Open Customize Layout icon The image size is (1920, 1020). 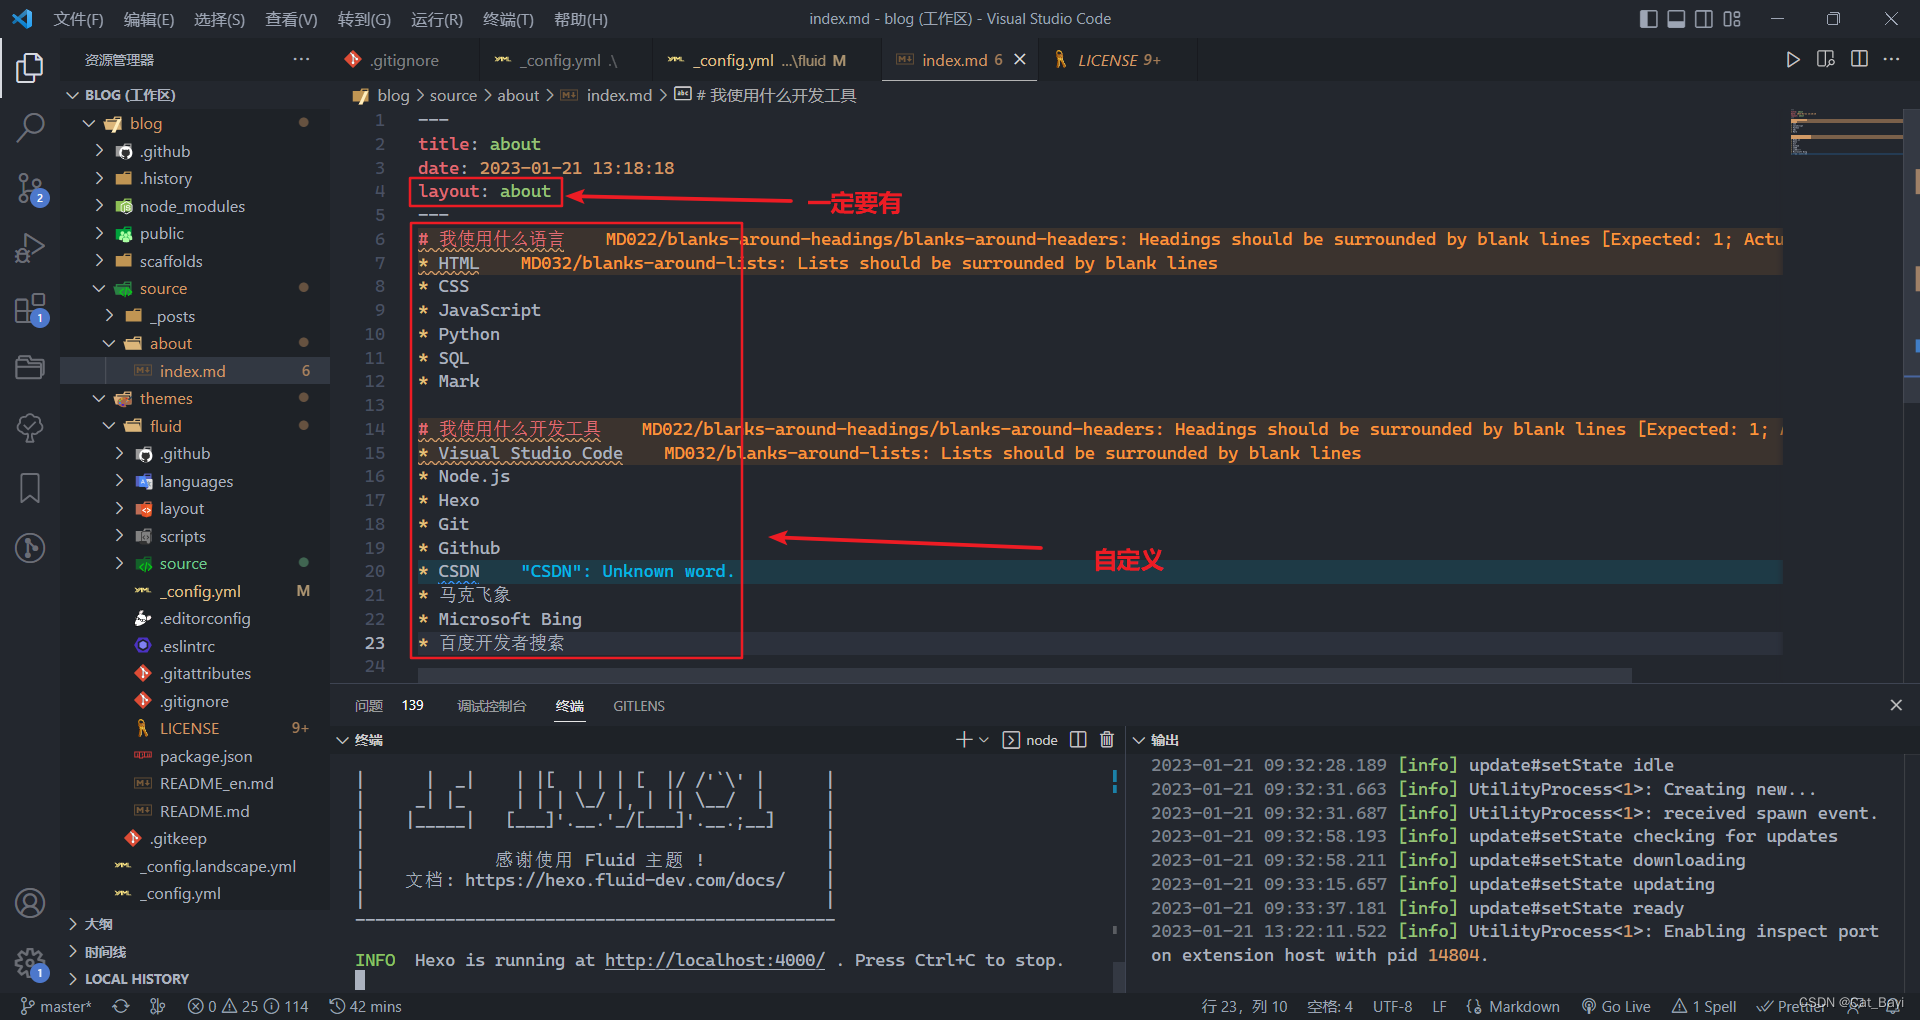coord(1732,19)
